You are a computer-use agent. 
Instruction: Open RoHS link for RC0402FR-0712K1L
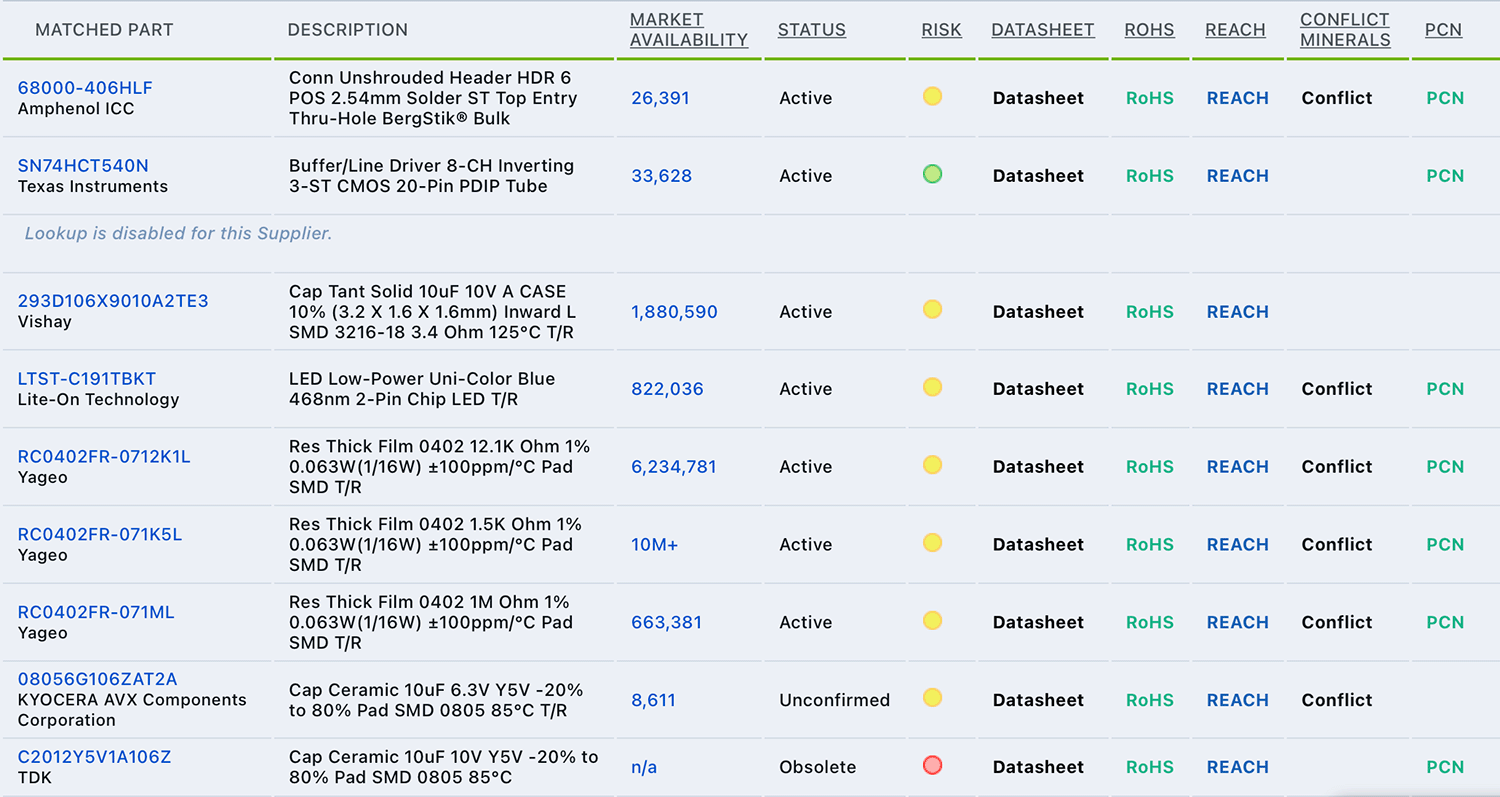1150,467
